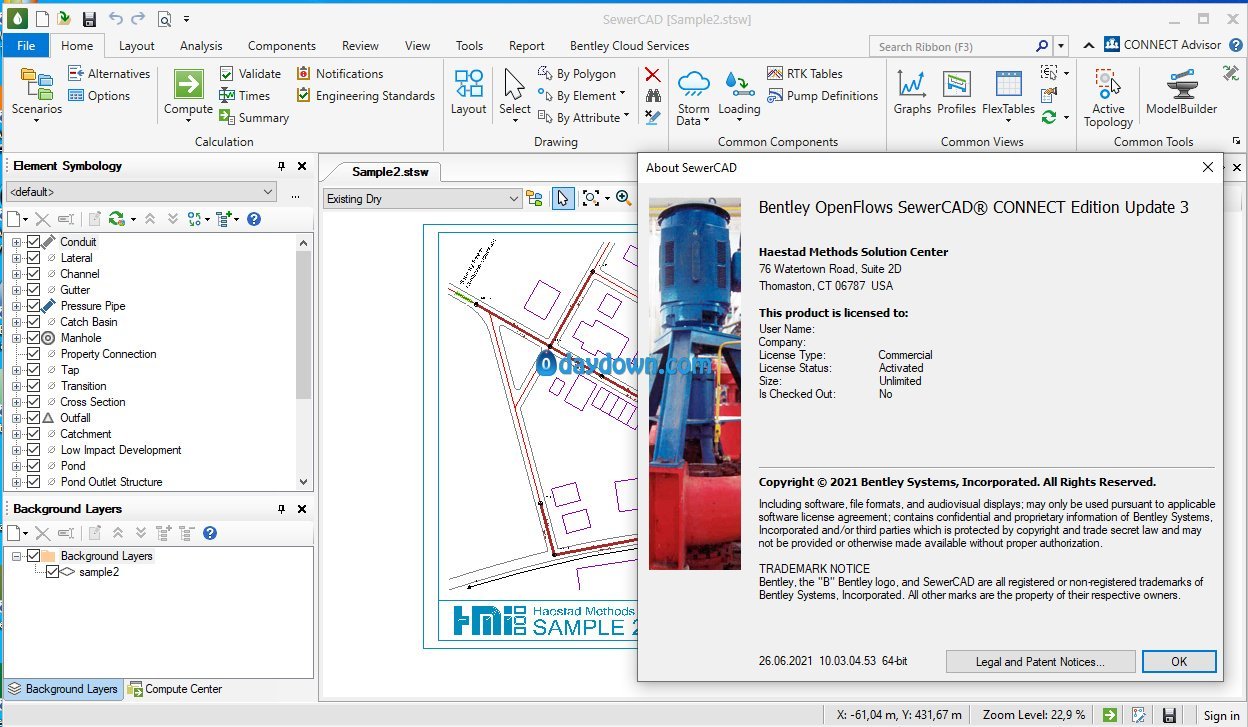
Task: Open Alternatives from the Calculation group
Action: [108, 73]
